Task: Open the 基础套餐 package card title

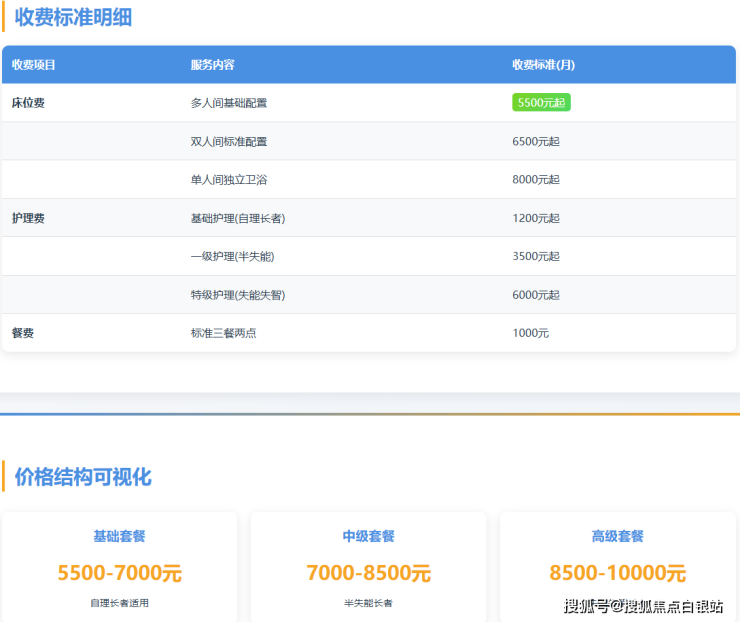Action: click(x=119, y=537)
